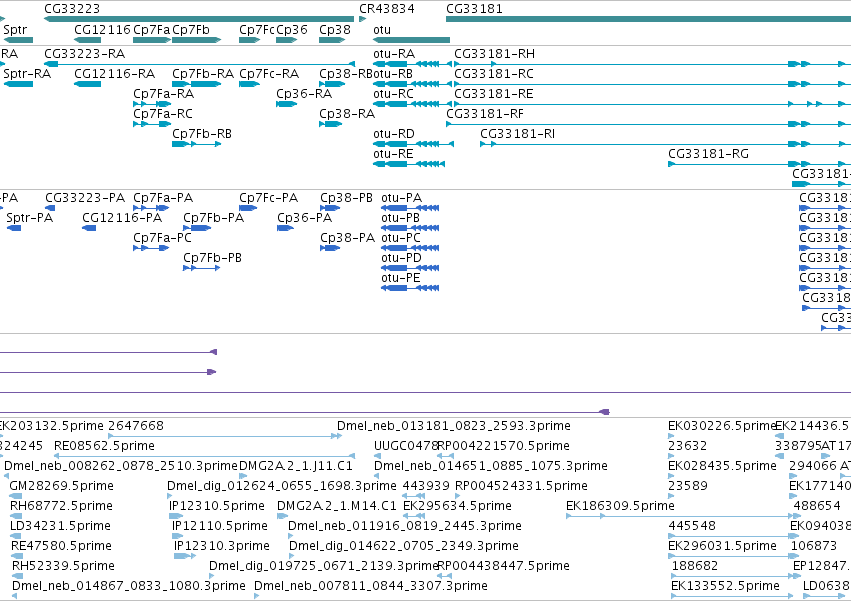Click the RP004524331.5prime EST label
This screenshot has height=601, width=851.
click(x=522, y=486)
